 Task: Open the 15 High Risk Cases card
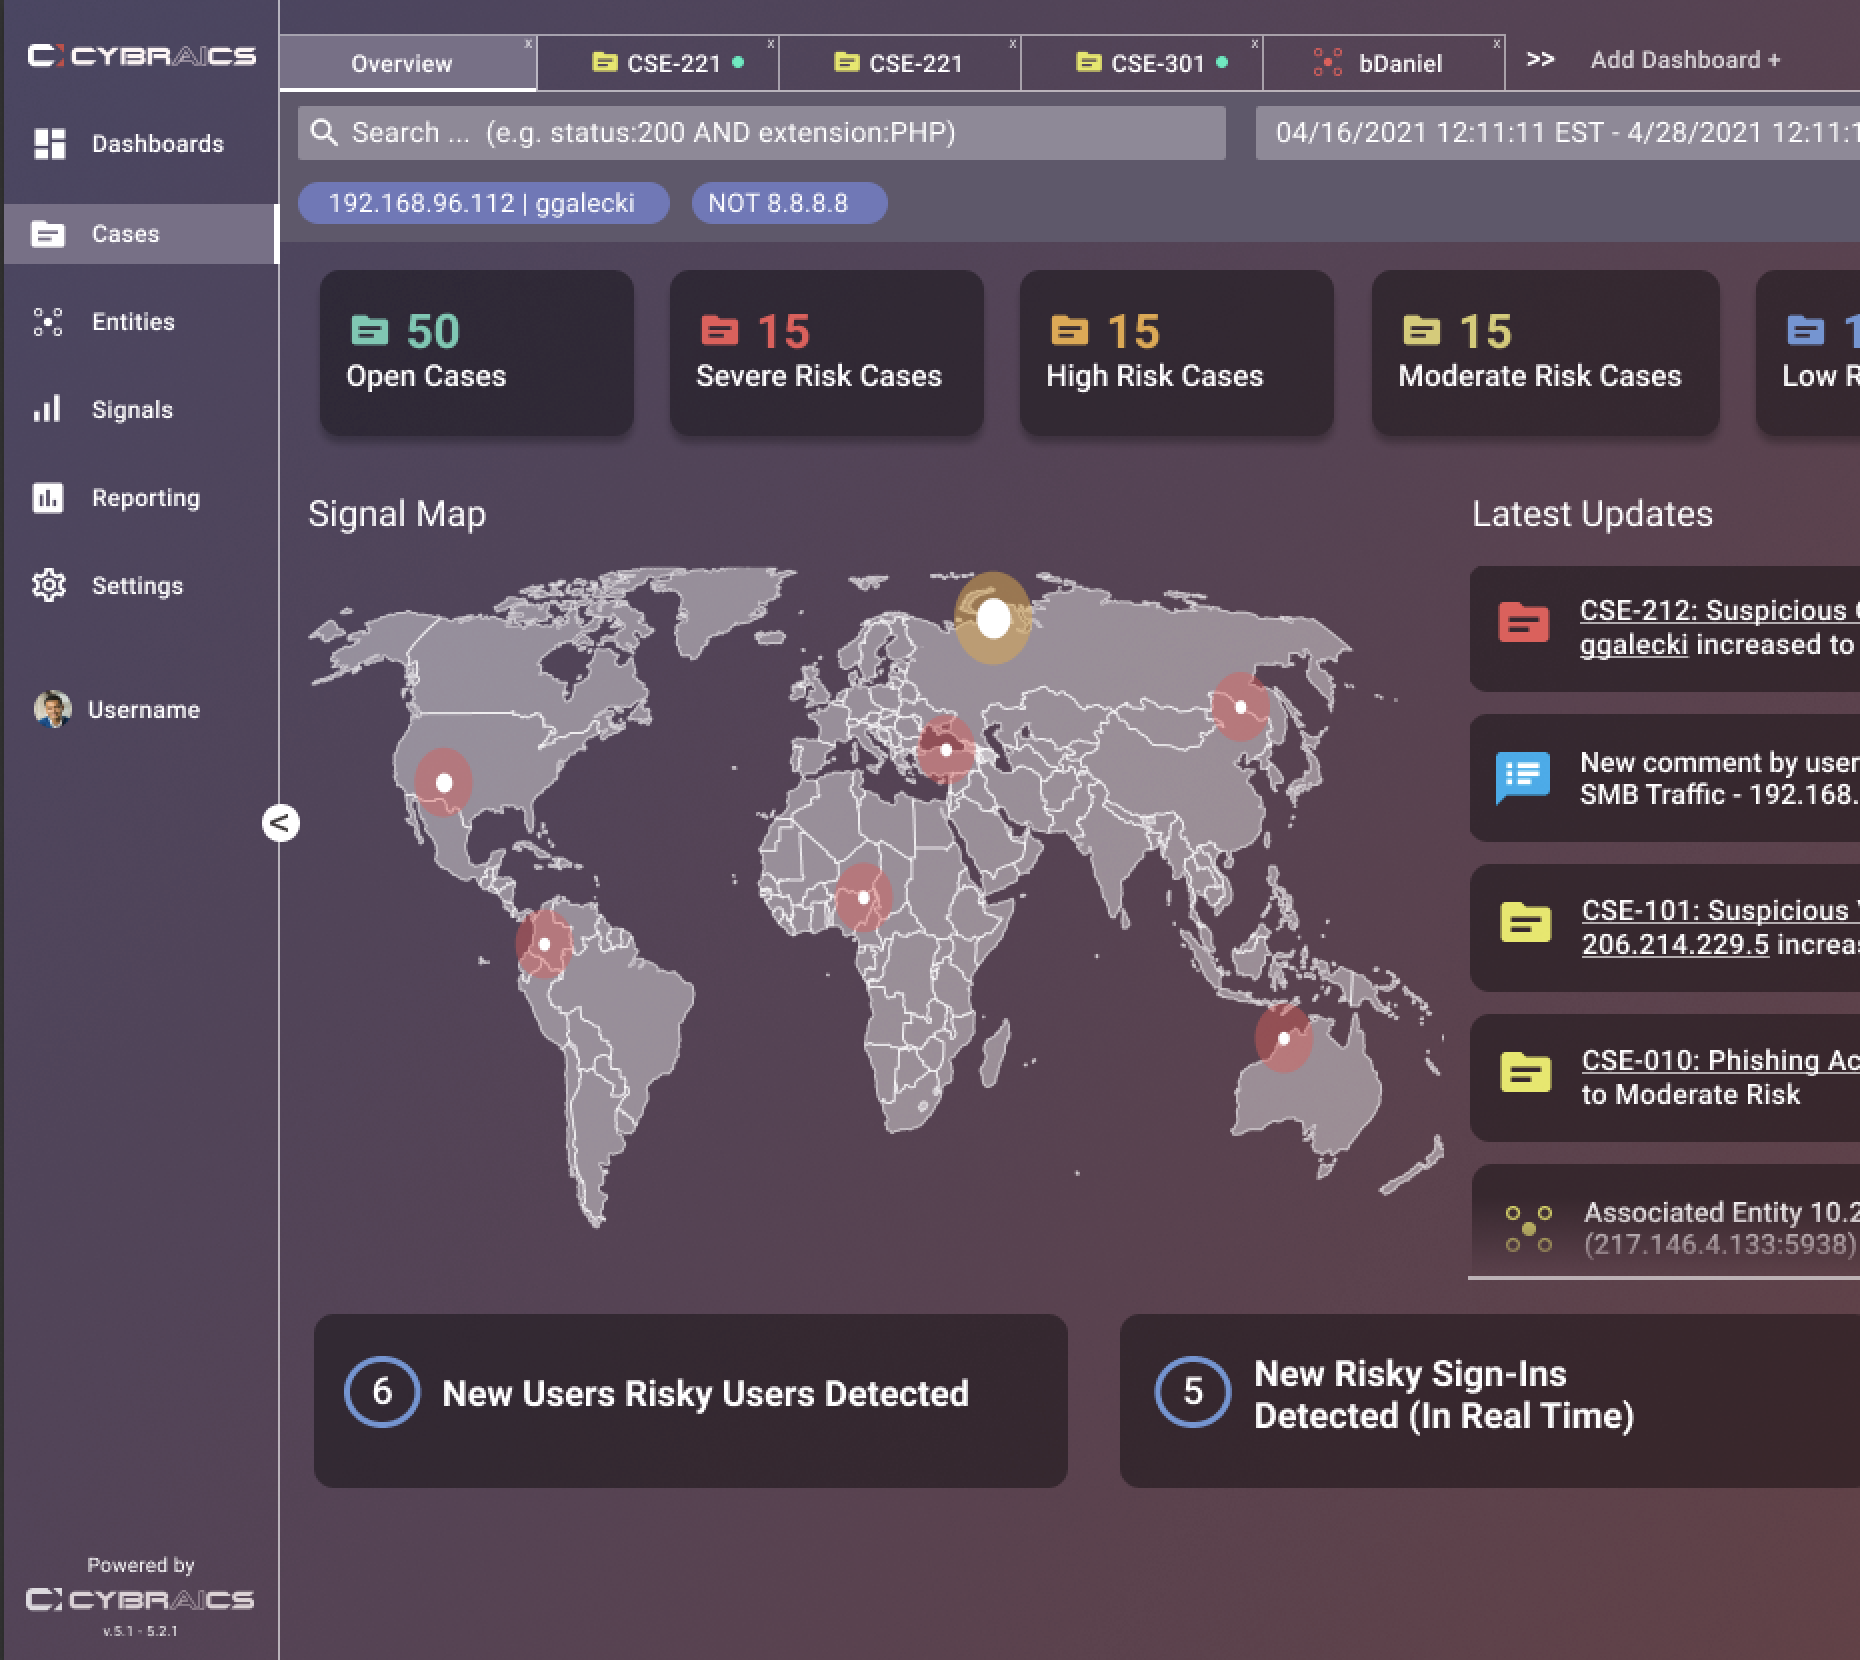(1177, 353)
